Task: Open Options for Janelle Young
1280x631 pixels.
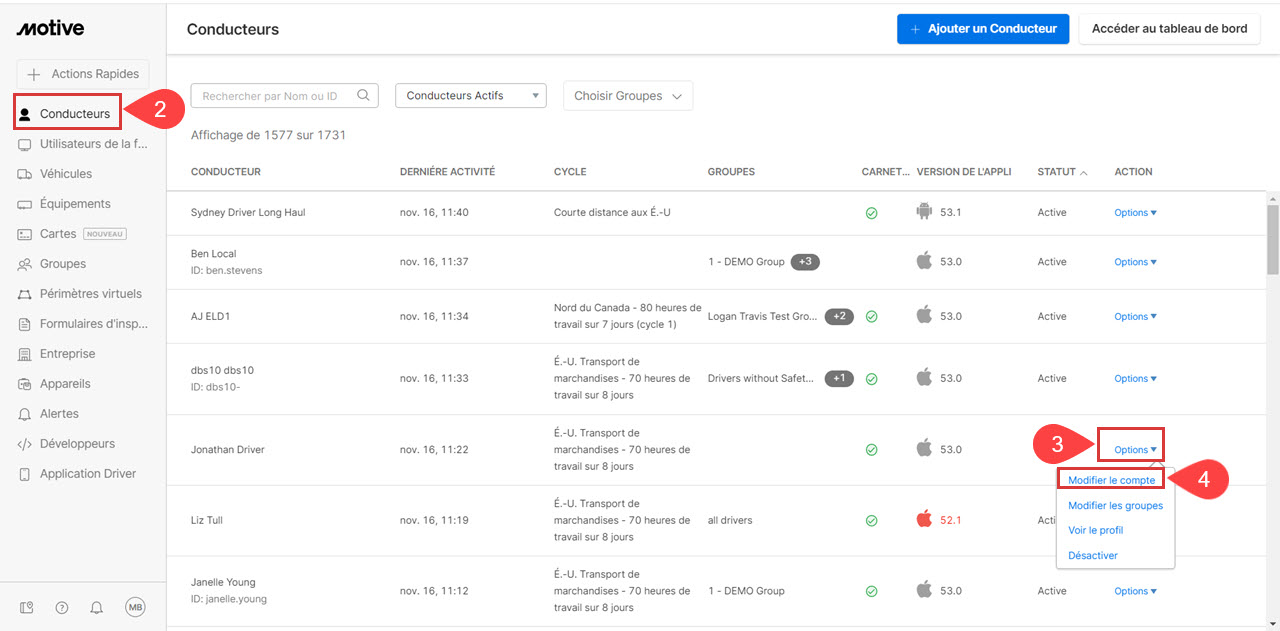Action: click(1135, 591)
